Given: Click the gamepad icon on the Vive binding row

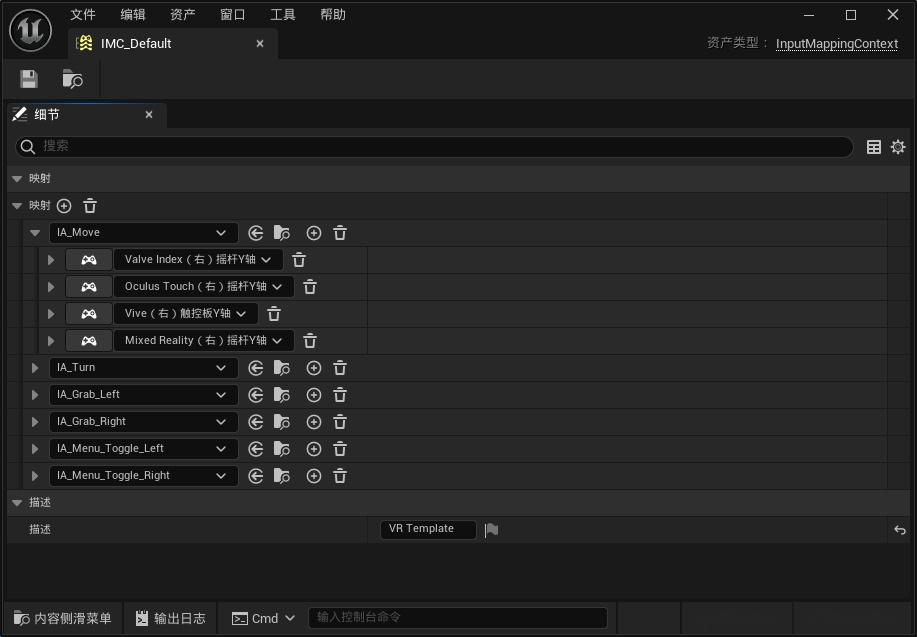Looking at the screenshot, I should click(x=88, y=313).
